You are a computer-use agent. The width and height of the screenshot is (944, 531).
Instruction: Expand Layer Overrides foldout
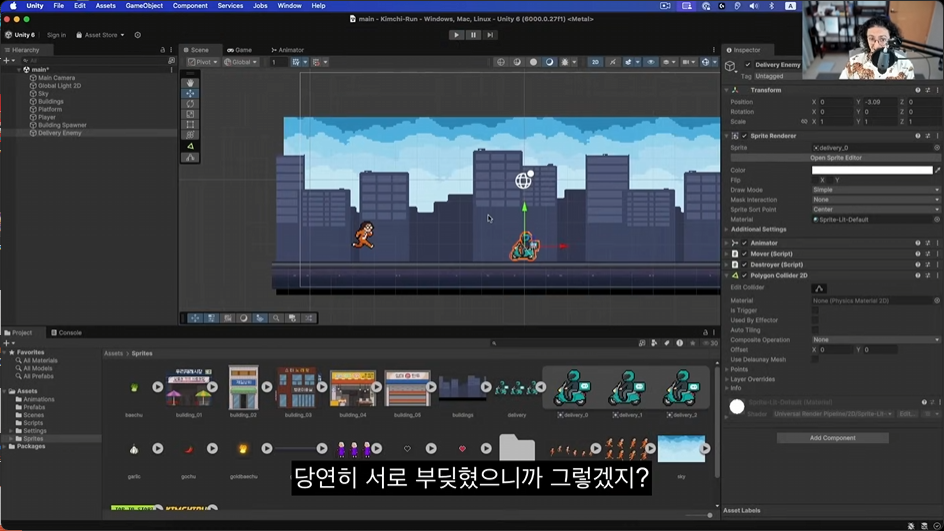tap(727, 379)
